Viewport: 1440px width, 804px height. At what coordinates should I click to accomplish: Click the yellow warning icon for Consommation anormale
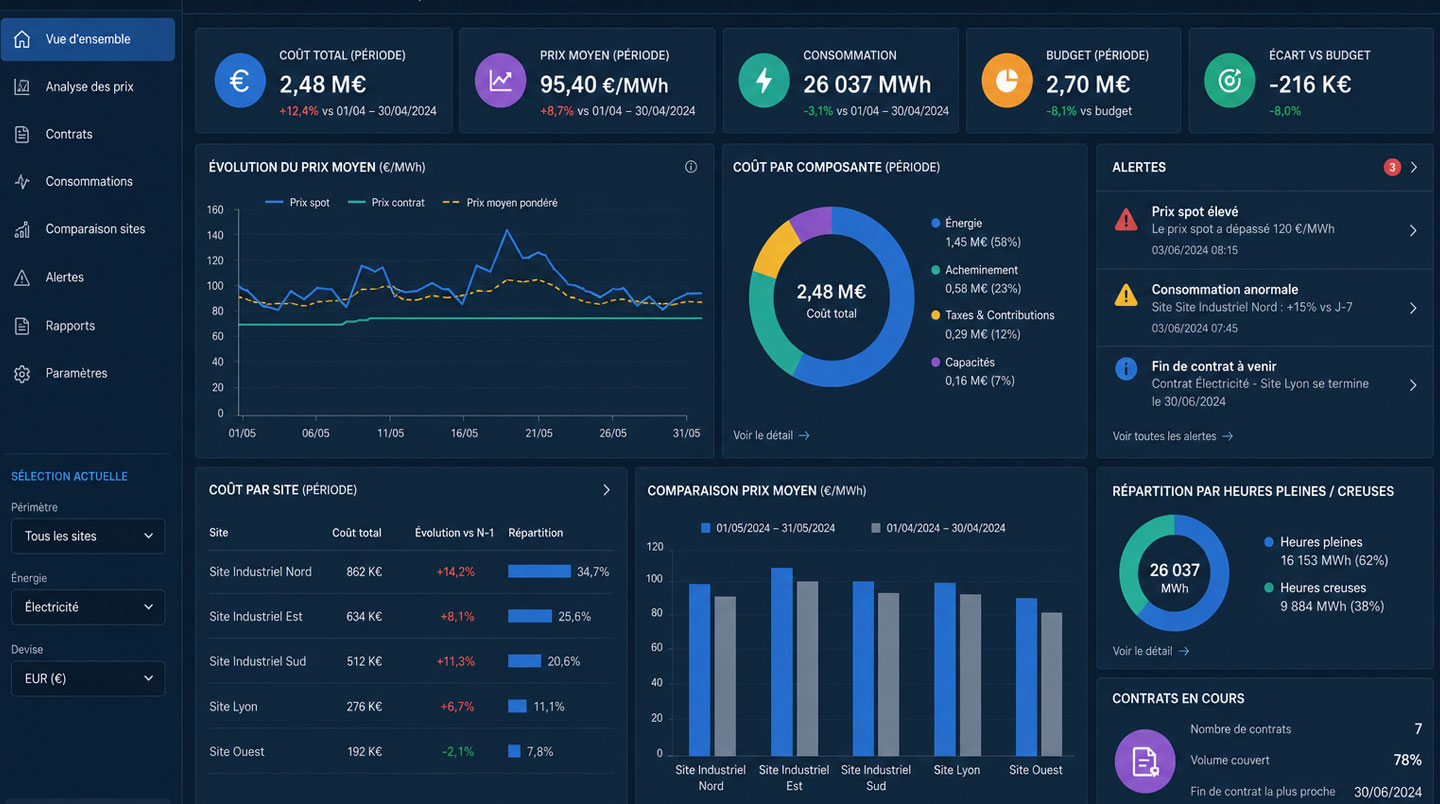click(x=1126, y=295)
